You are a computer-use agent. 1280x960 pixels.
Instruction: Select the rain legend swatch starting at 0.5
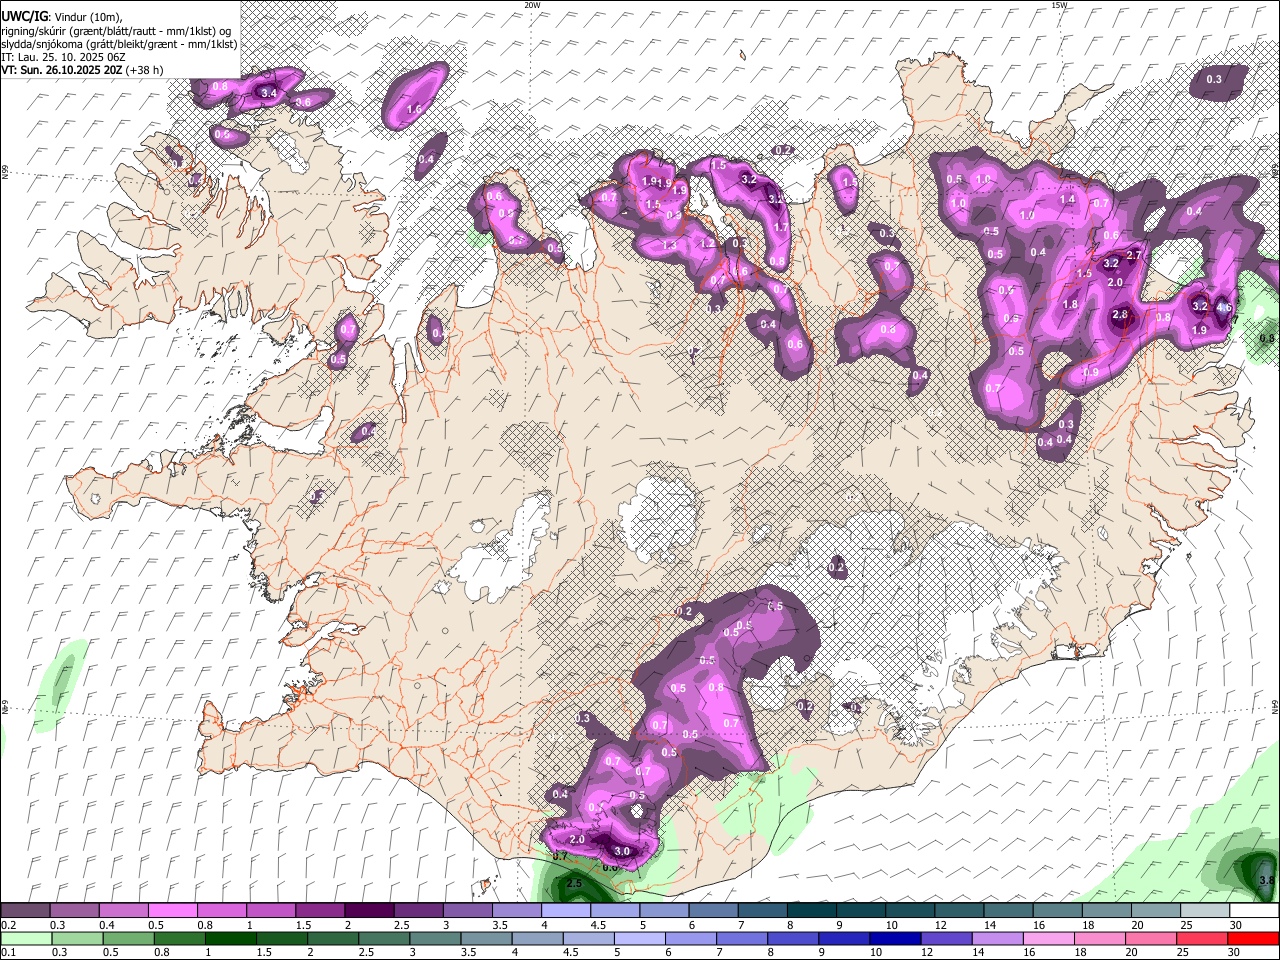coord(128,938)
